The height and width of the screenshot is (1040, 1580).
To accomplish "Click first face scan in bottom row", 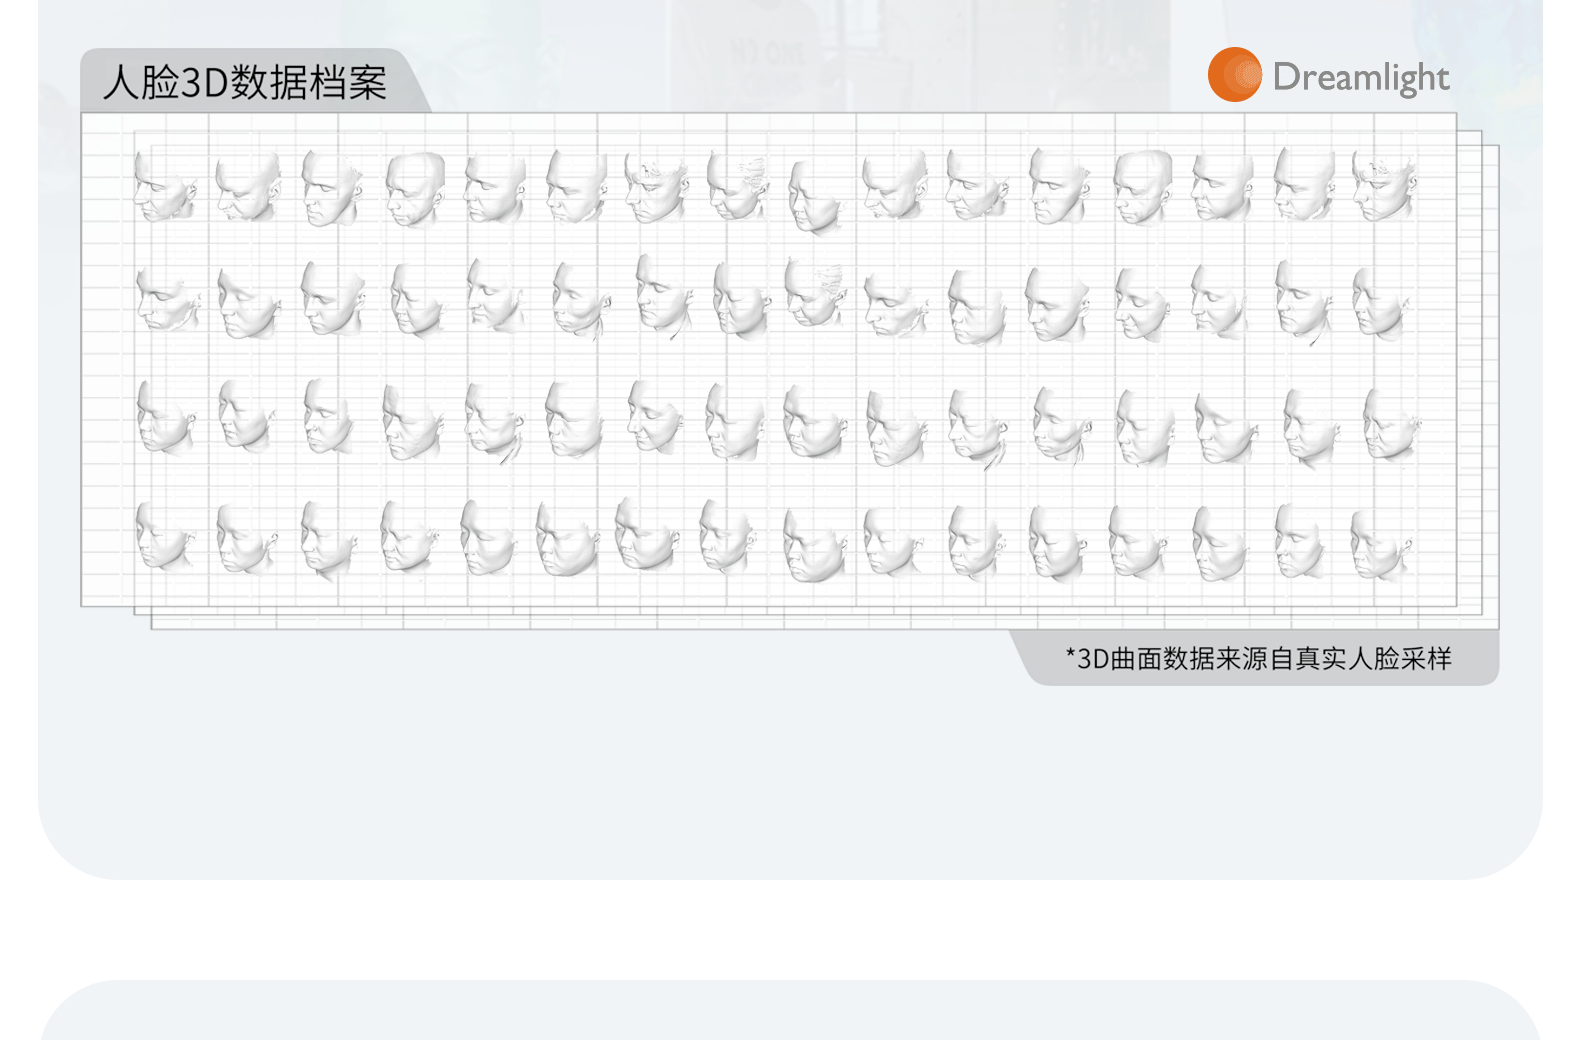I will pos(165,536).
